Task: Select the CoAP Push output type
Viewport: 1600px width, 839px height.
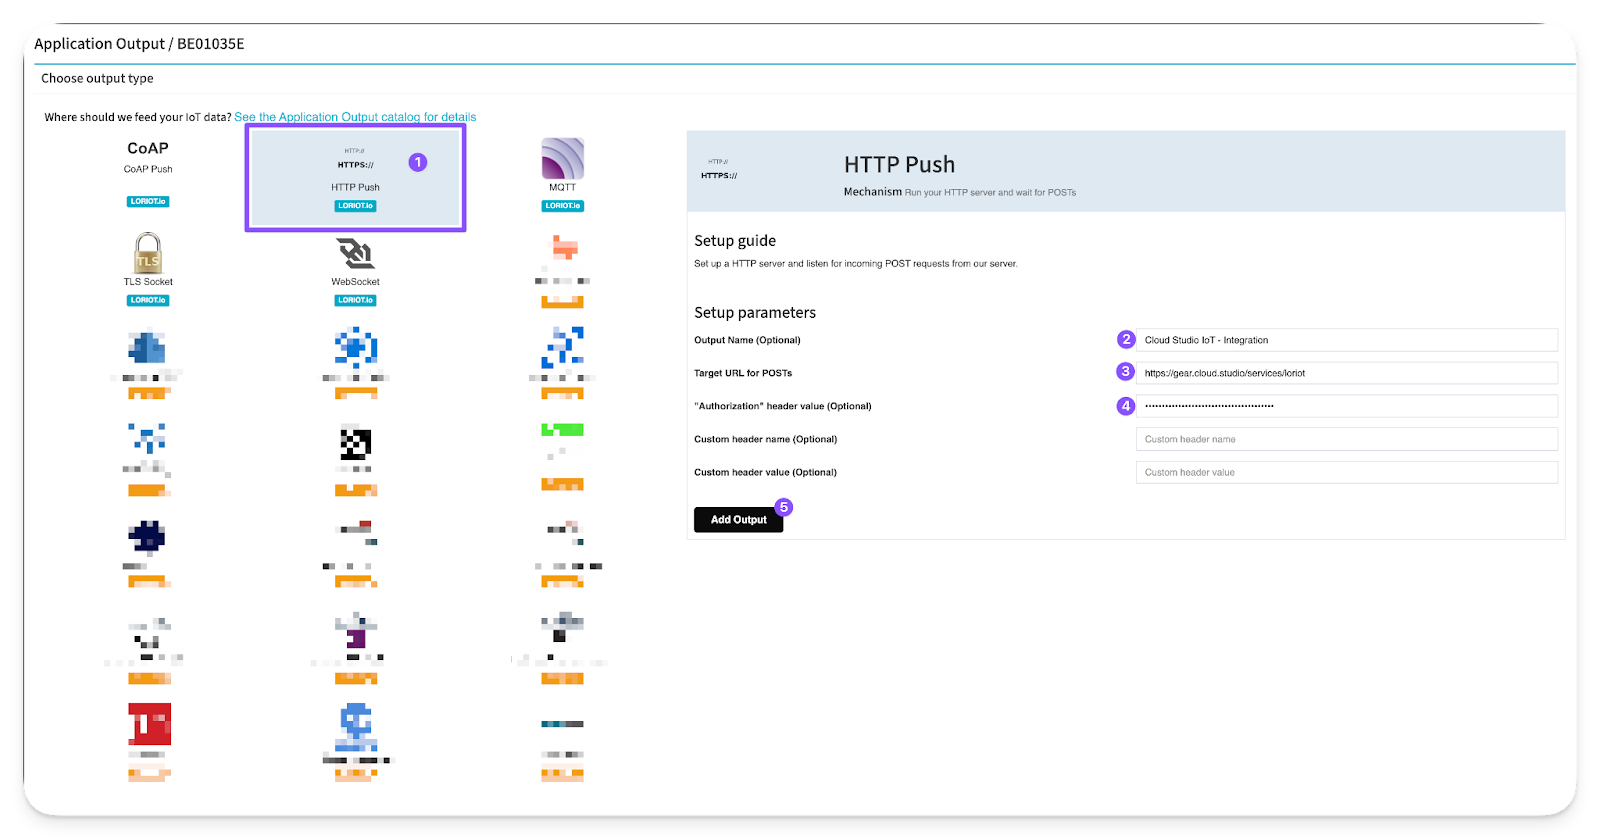Action: point(148,157)
